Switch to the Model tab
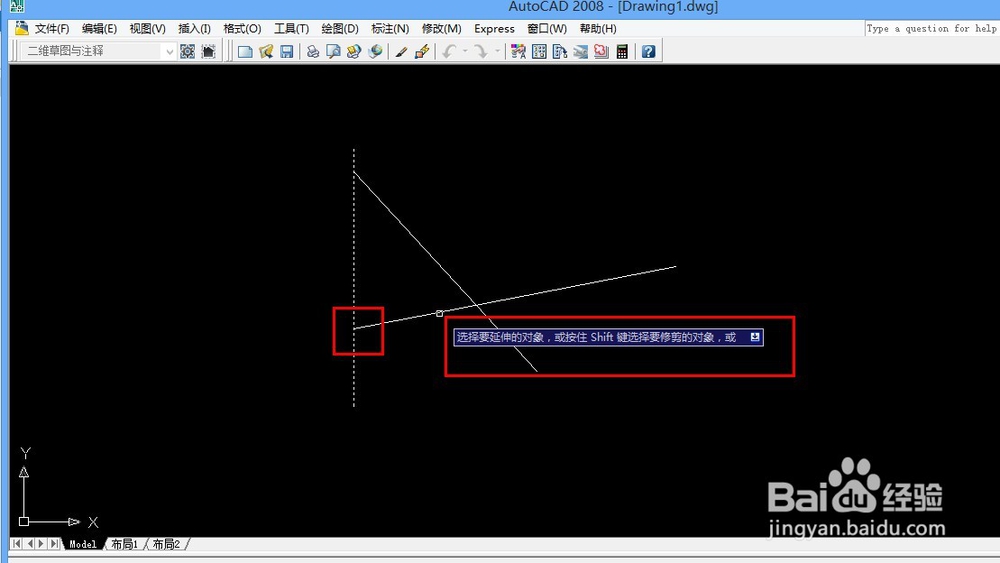 tap(83, 544)
